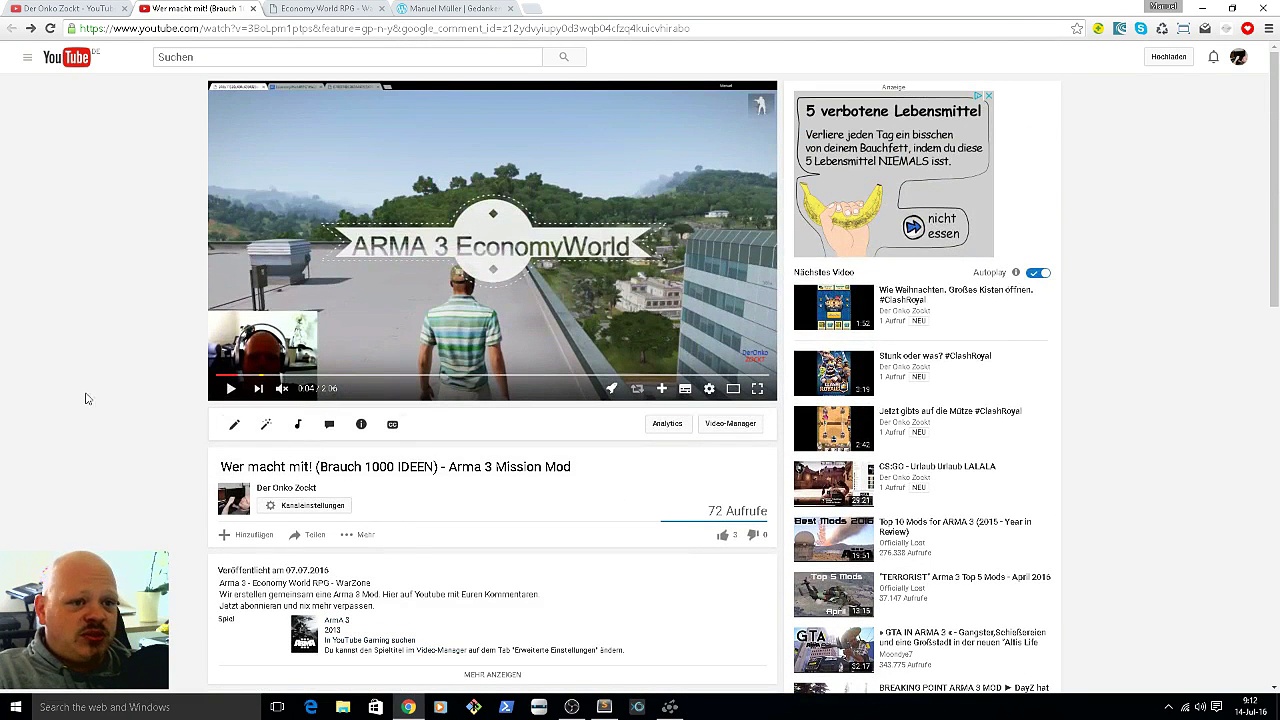
Task: Open the YouTube notifications bell
Action: pos(1213,57)
